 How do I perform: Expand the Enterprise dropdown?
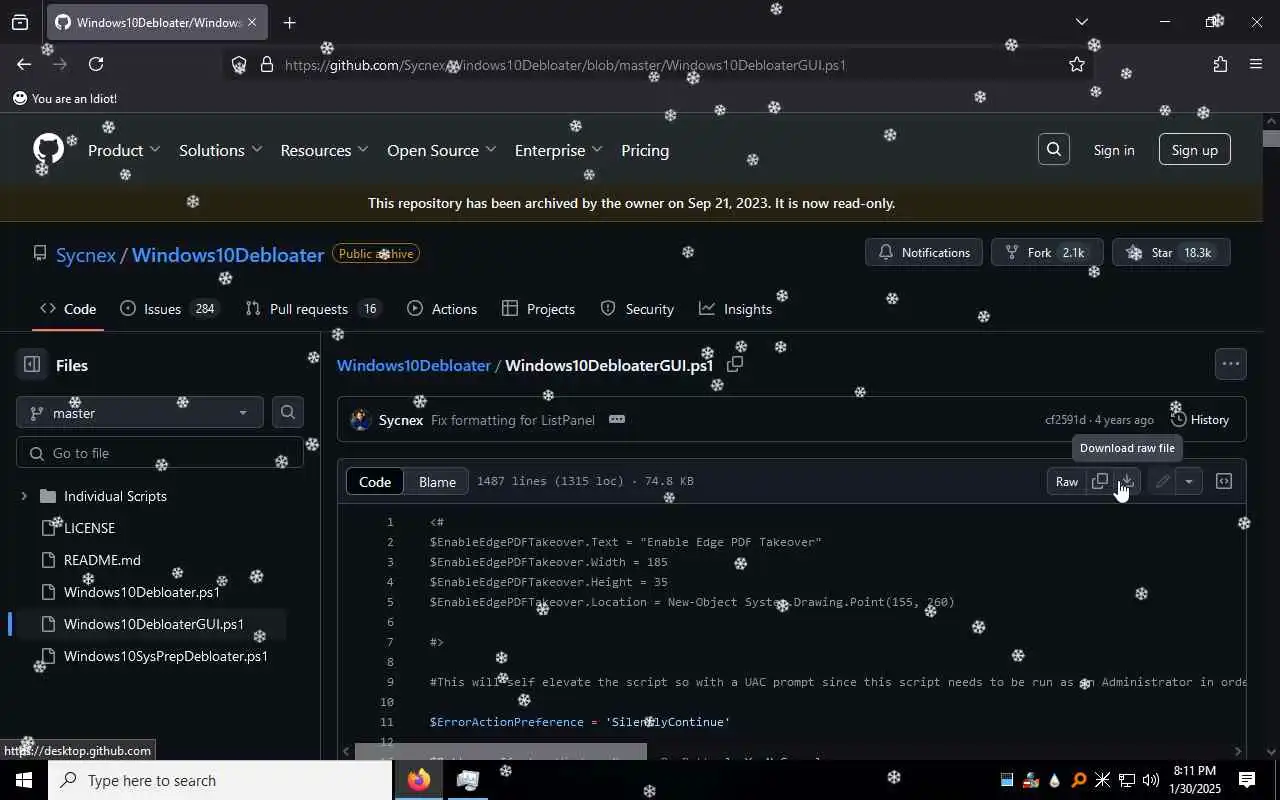coord(558,150)
